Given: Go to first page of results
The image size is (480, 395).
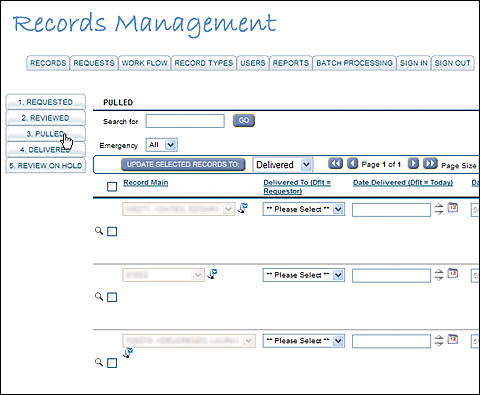Looking at the screenshot, I should click(x=335, y=164).
